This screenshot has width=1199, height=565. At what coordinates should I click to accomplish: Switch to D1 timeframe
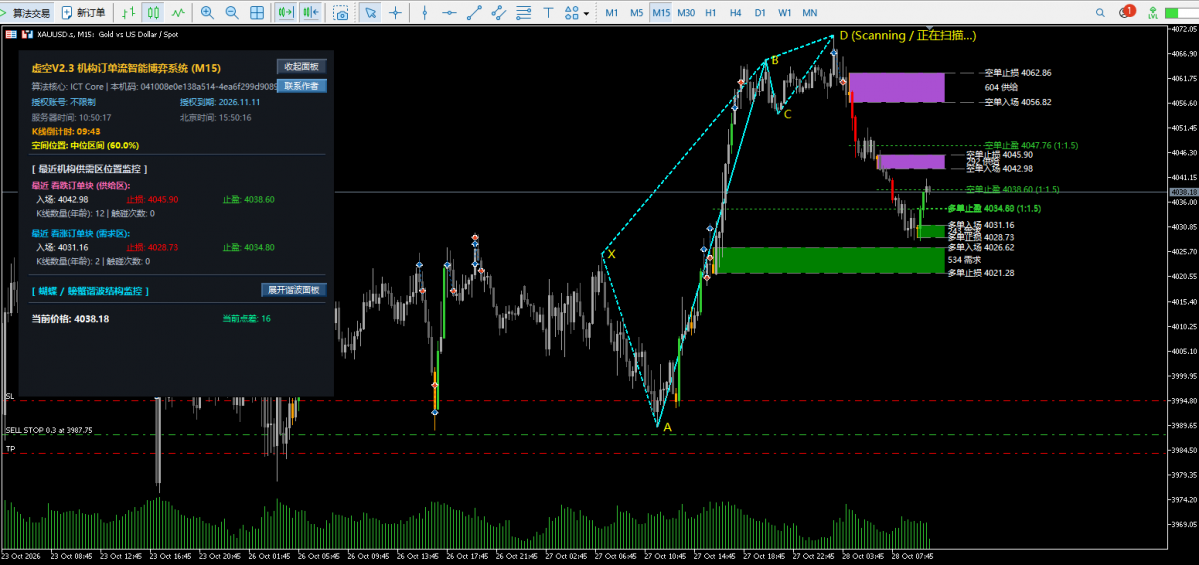tap(759, 12)
